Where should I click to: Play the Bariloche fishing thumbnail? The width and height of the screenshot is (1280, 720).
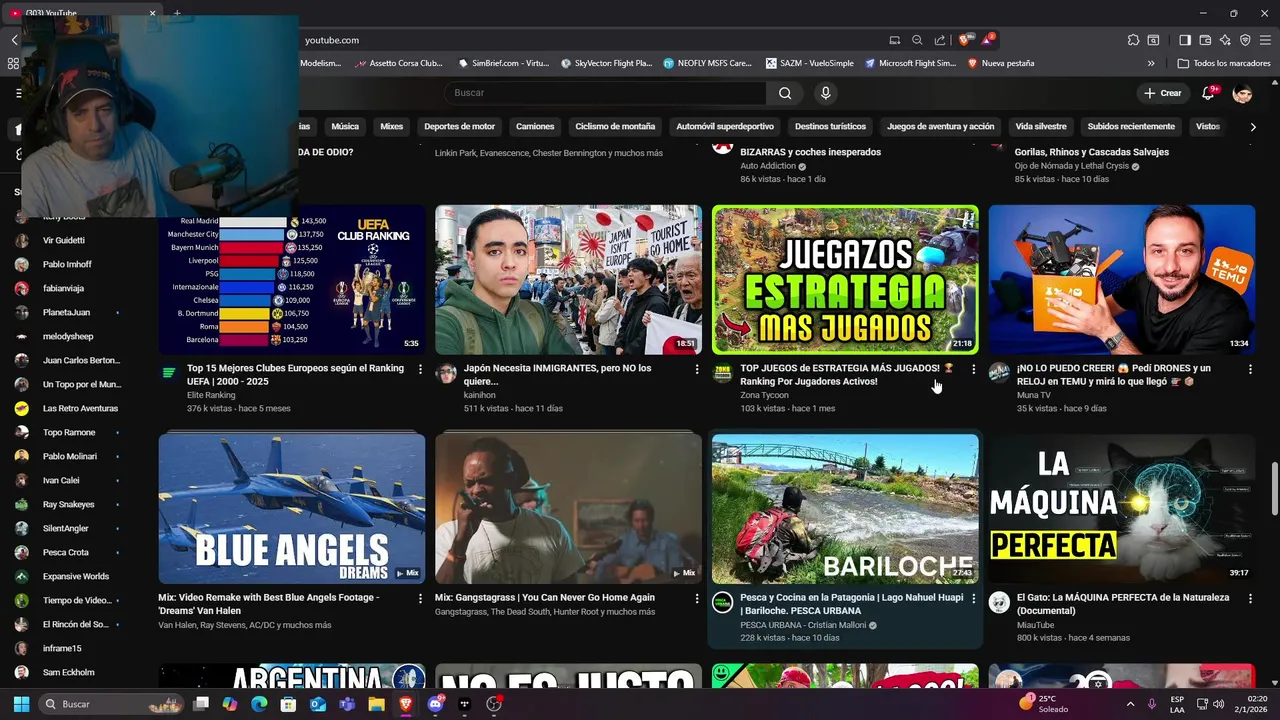pos(845,509)
